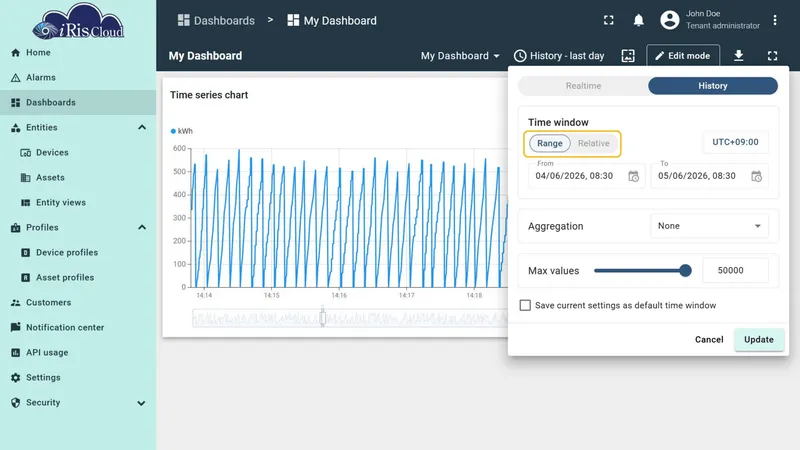Open notifications bell

click(x=638, y=20)
